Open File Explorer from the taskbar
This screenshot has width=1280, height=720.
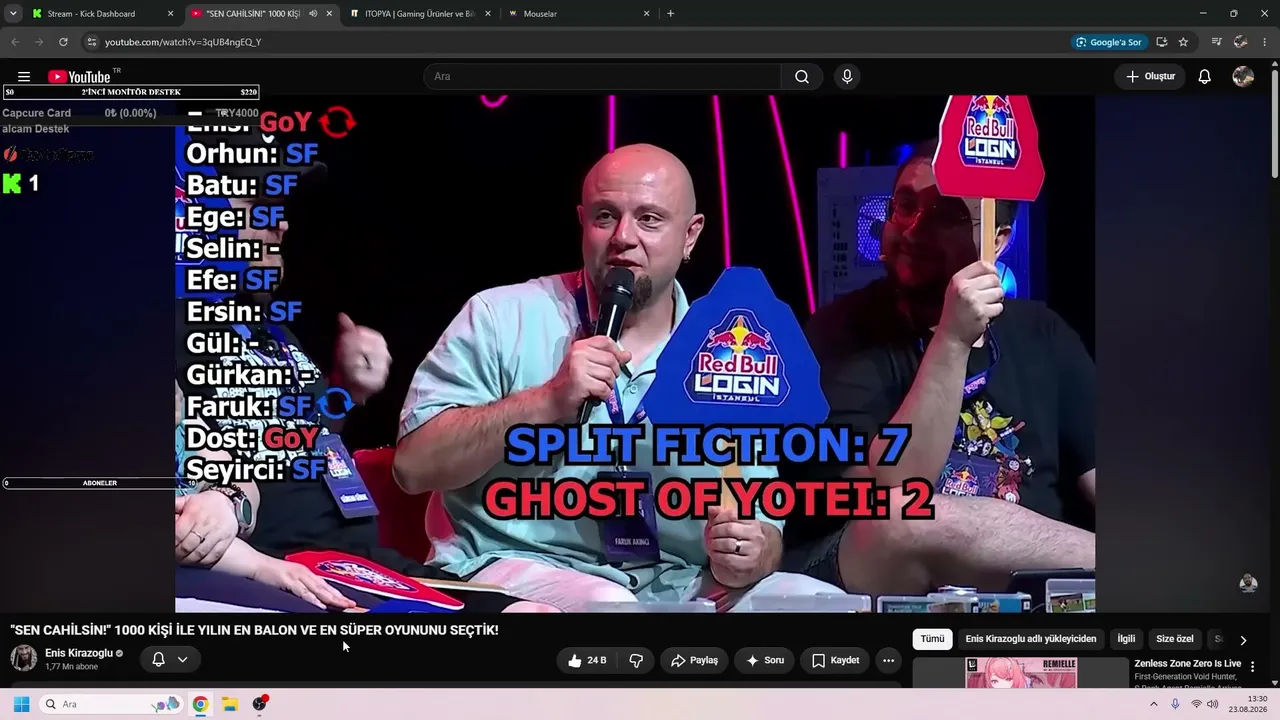point(229,704)
